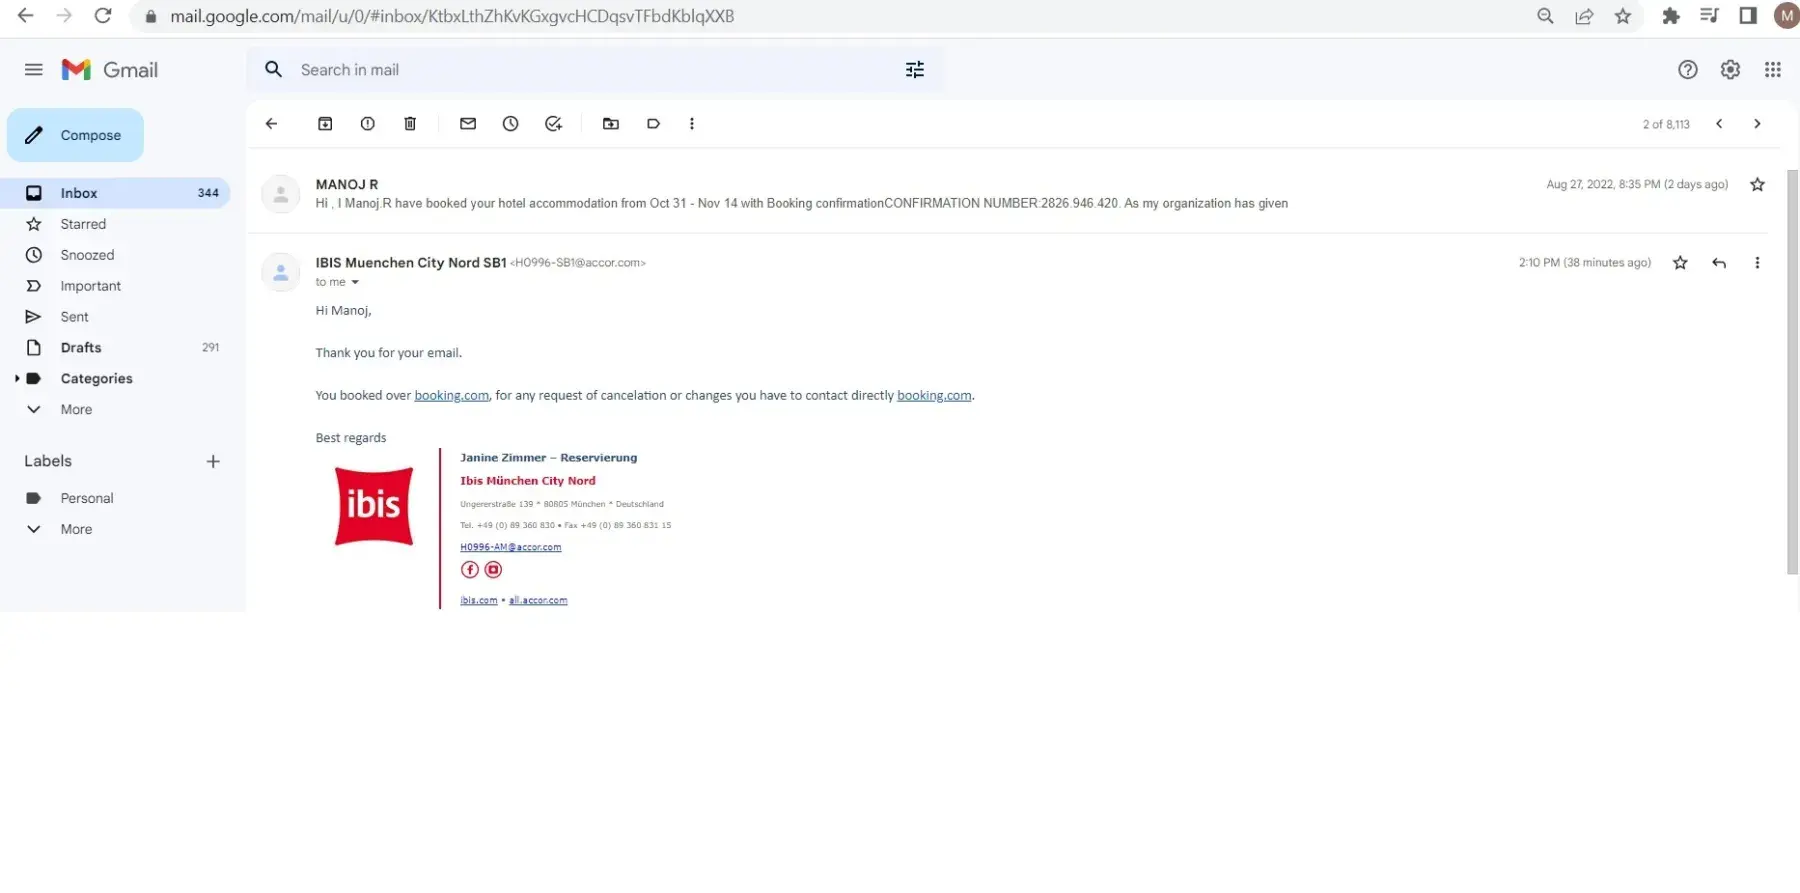
Task: Star the IBIS Muenchen City Nord message
Action: coord(1680,263)
